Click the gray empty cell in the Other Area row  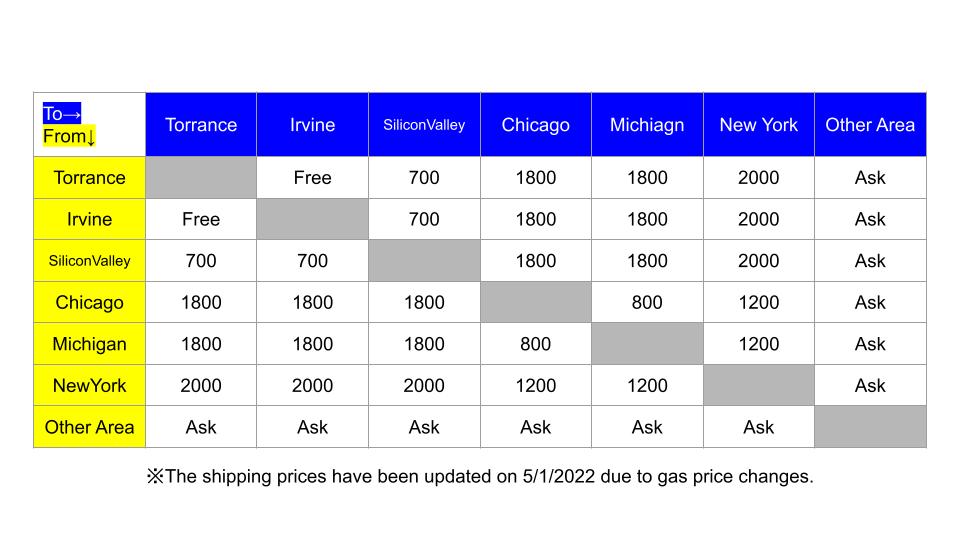click(x=870, y=427)
